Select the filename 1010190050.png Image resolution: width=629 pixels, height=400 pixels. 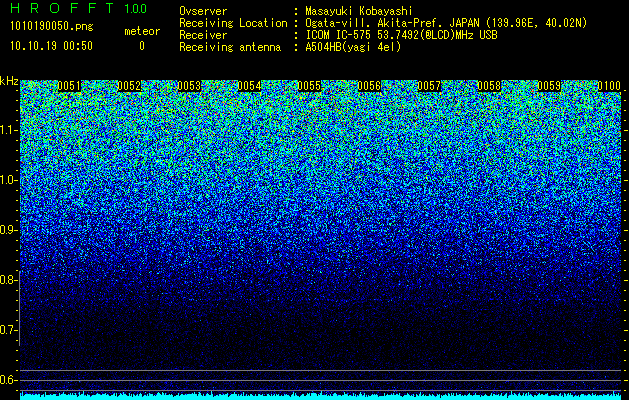(52, 26)
